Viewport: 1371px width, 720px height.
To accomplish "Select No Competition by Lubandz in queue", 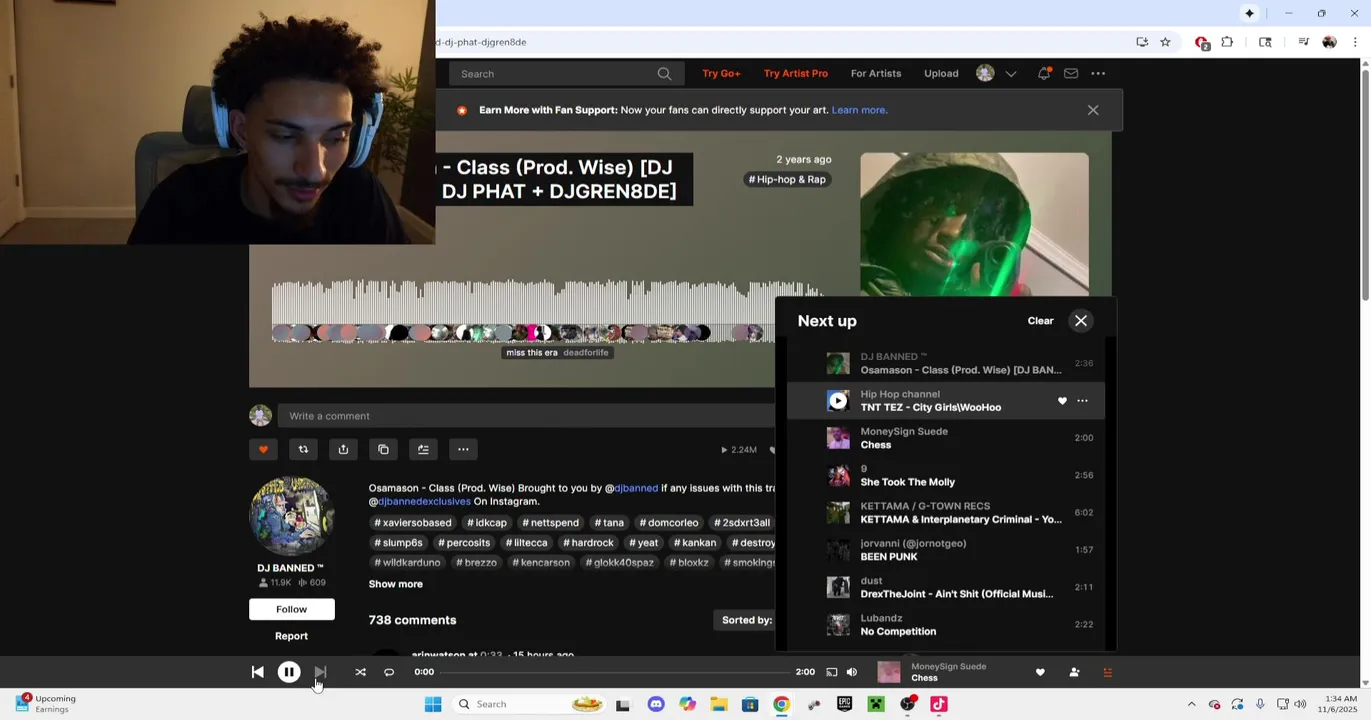I will (946, 625).
